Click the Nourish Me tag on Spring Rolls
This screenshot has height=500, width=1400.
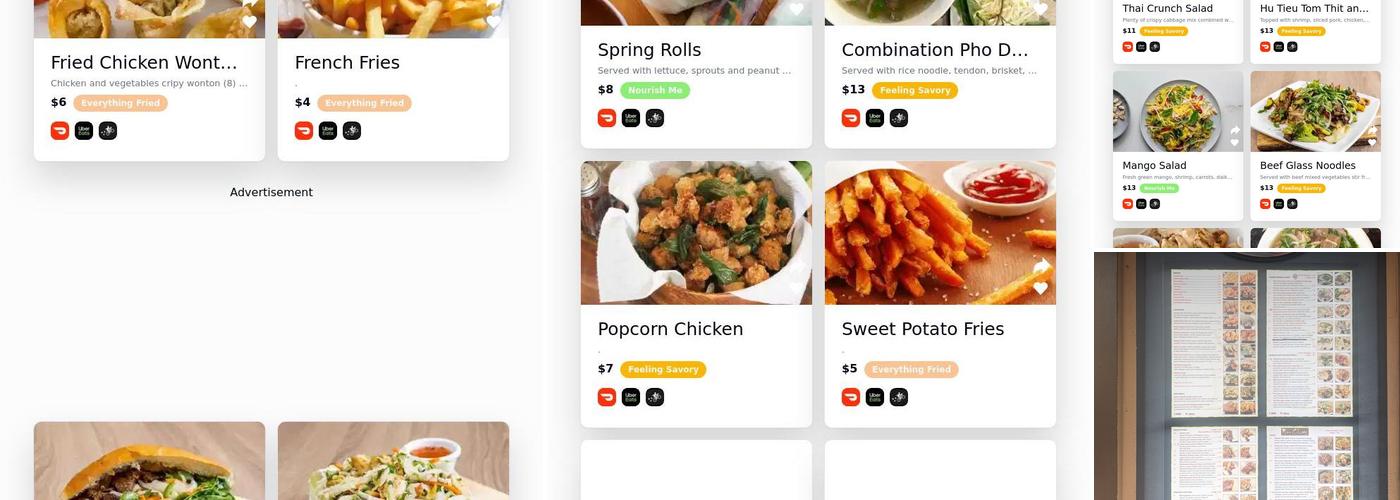tap(655, 90)
